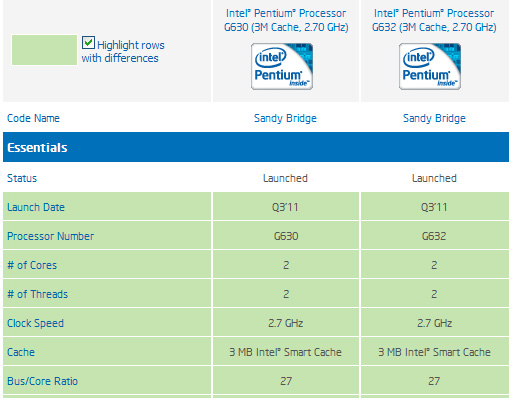Viewport: 513px width, 398px height.
Task: Select the Bus/Core Ratio 27 value for G630
Action: click(x=286, y=381)
